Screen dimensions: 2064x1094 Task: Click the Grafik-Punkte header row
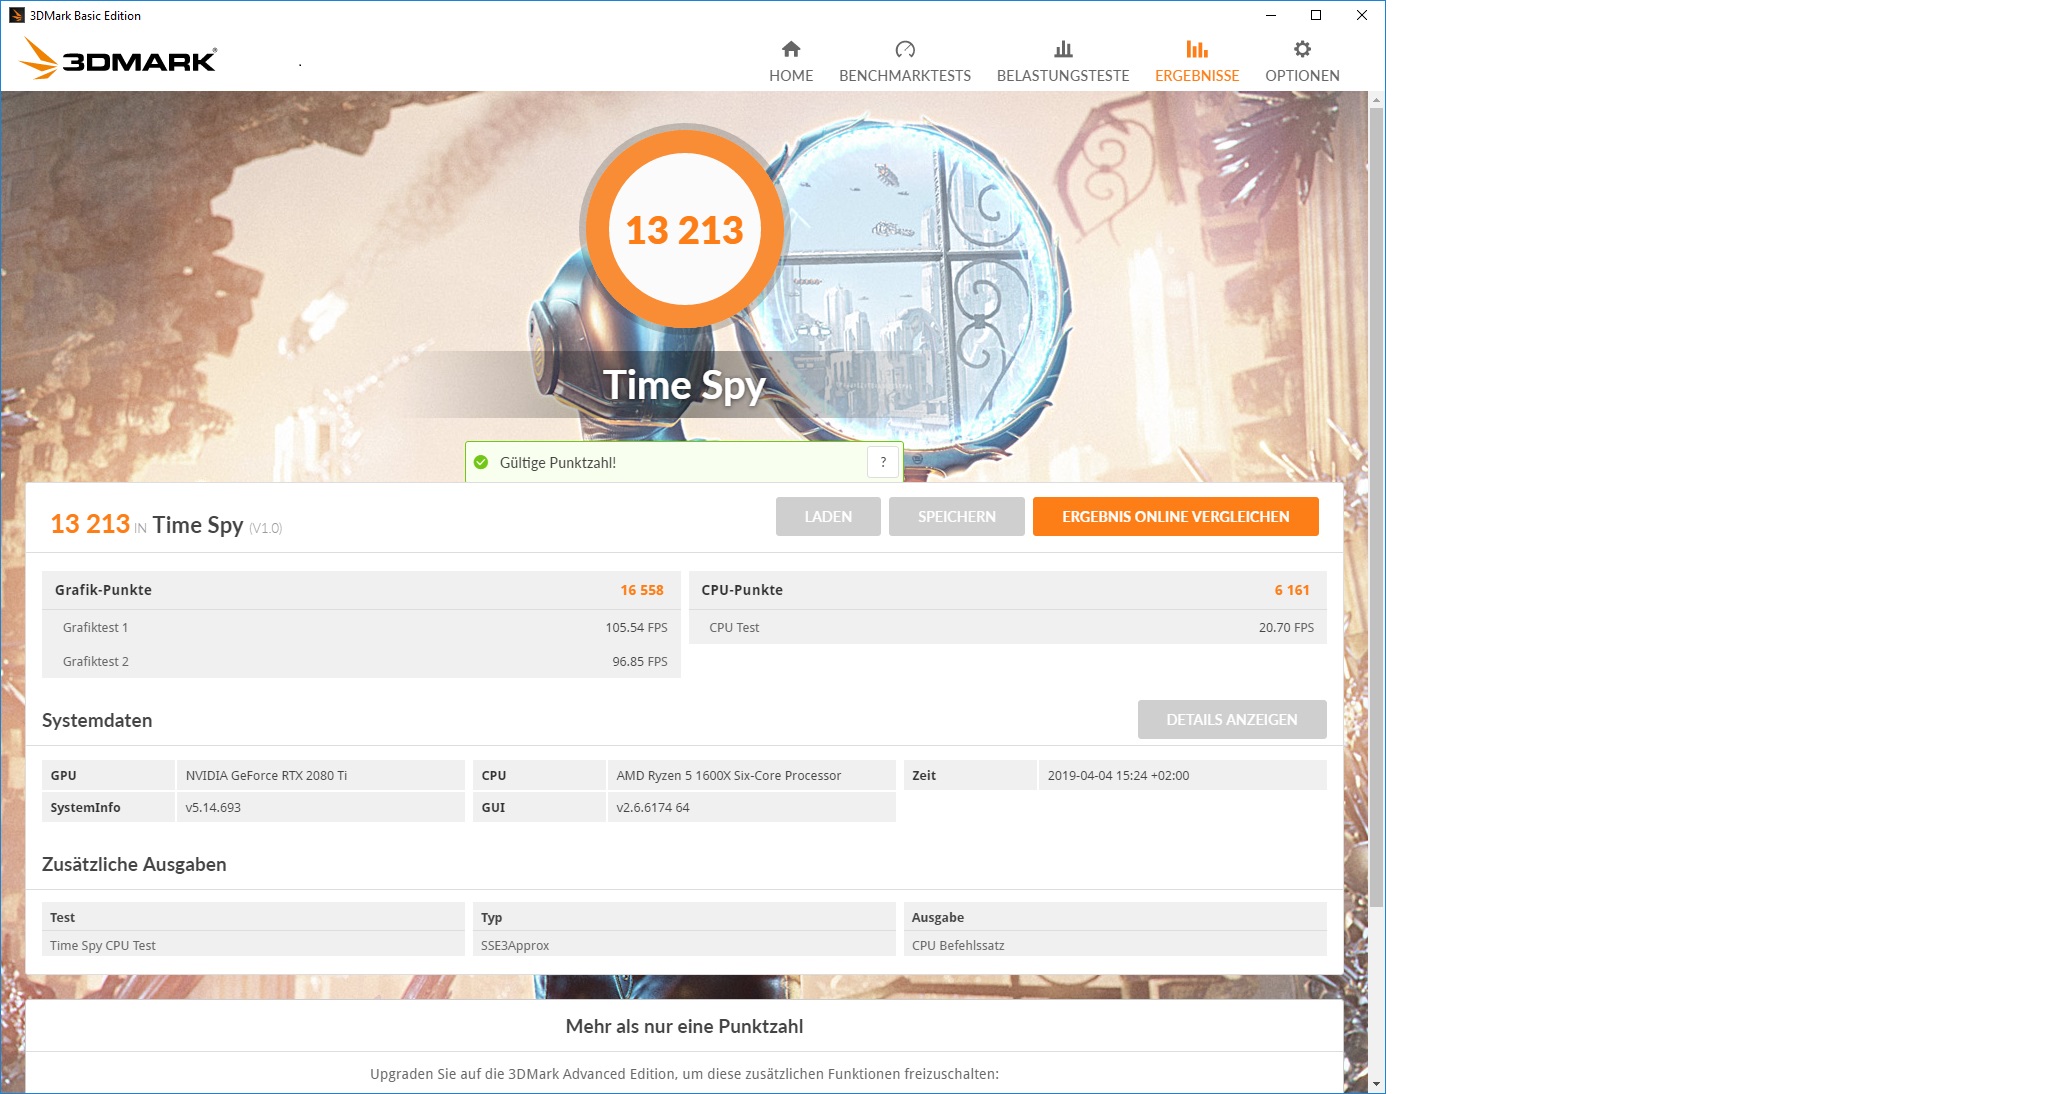click(x=360, y=590)
